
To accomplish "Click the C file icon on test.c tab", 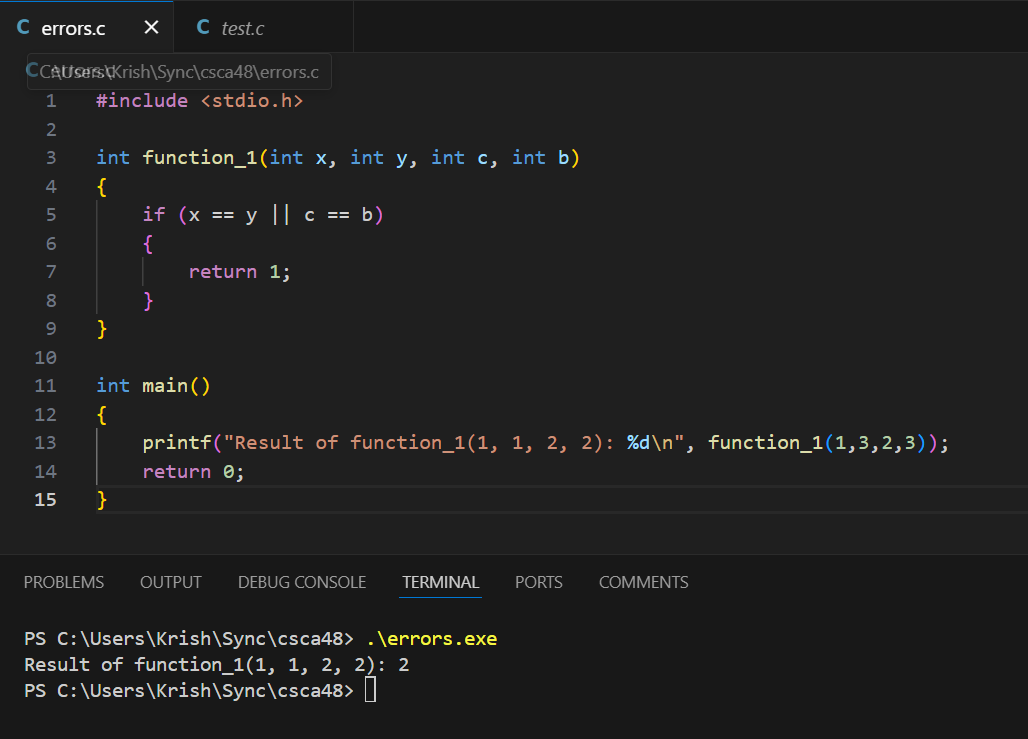I will click(x=203, y=28).
